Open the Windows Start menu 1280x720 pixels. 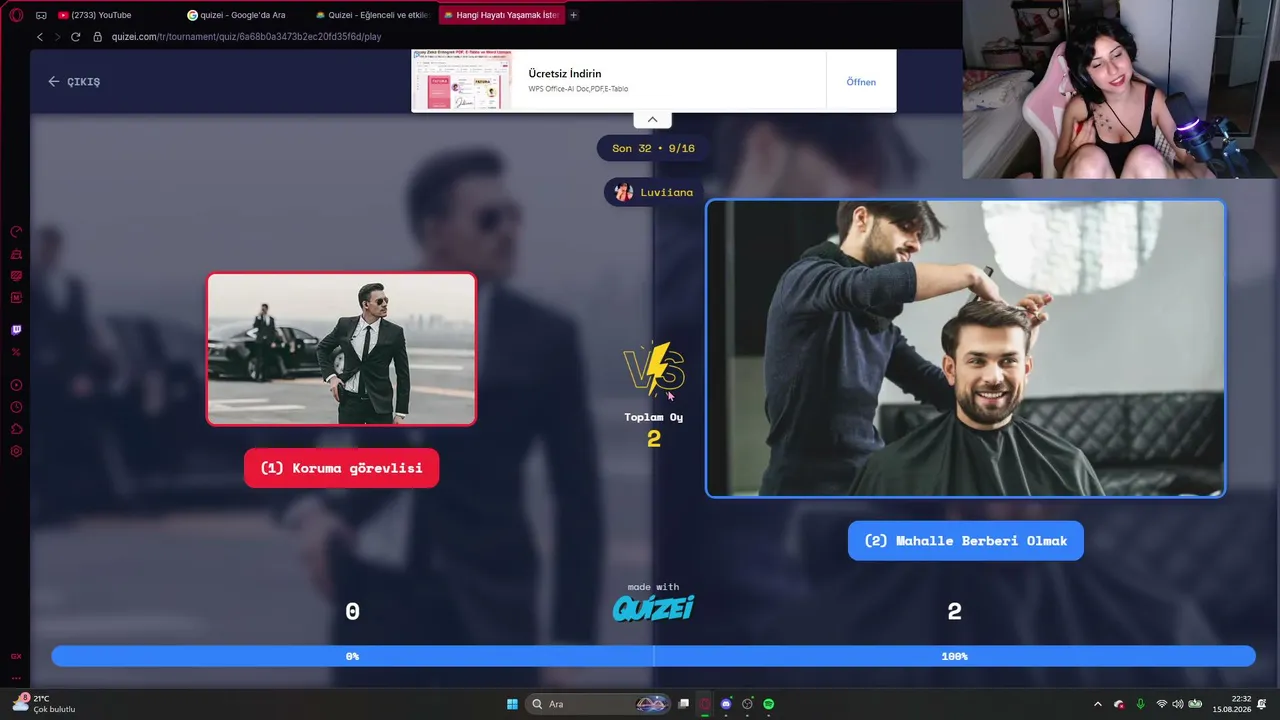512,704
